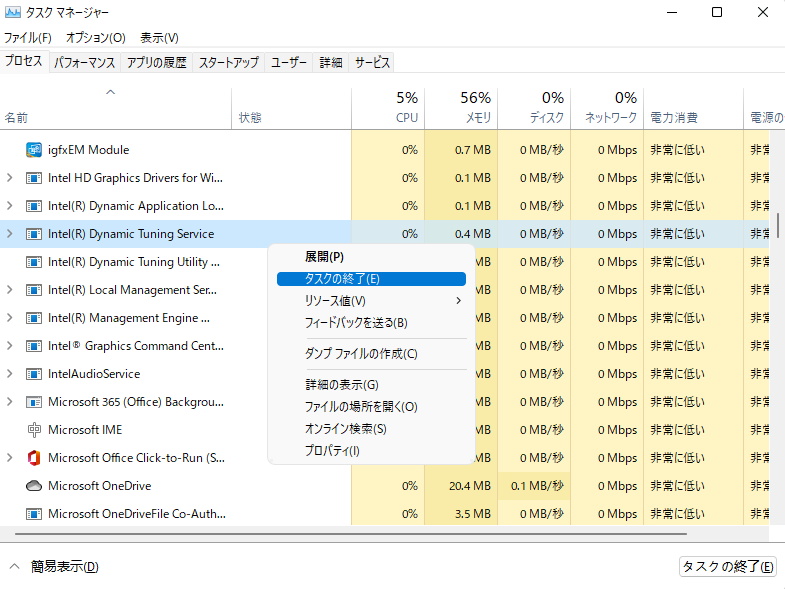Switch to the スタートアップ tab
This screenshot has width=785, height=589.
click(228, 63)
